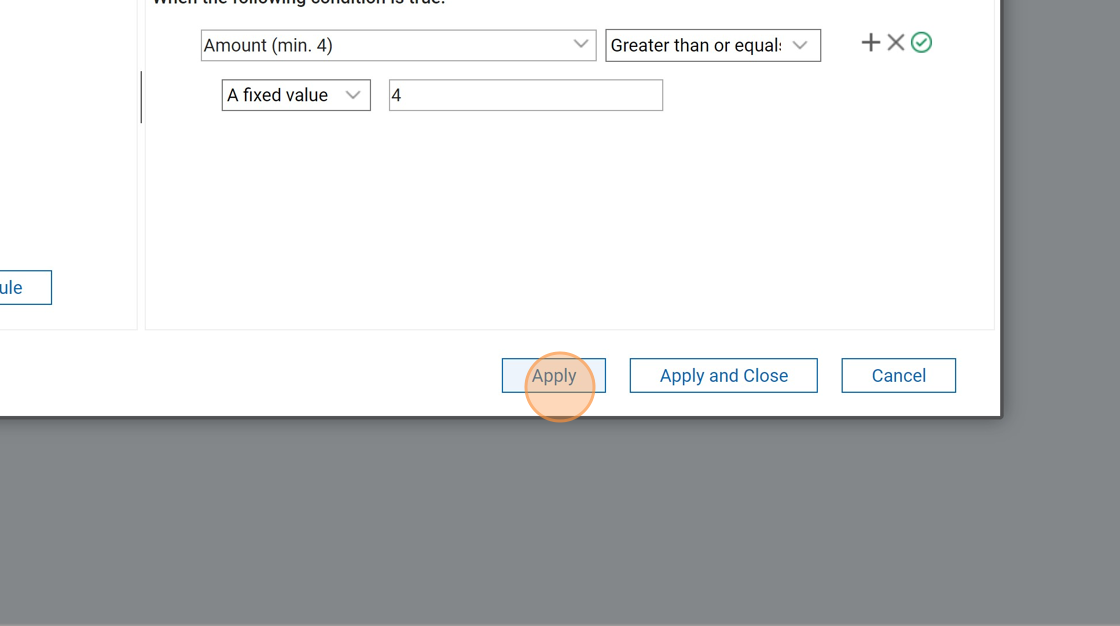Click the partially visible rule button at left edge

pyautogui.click(x=20, y=288)
